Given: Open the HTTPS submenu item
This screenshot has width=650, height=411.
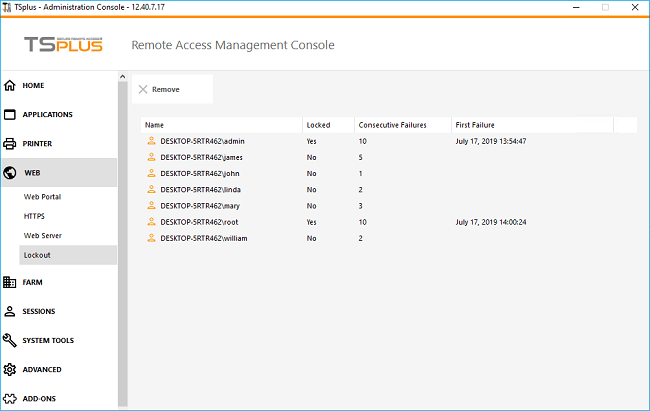Looking at the screenshot, I should coord(34,216).
